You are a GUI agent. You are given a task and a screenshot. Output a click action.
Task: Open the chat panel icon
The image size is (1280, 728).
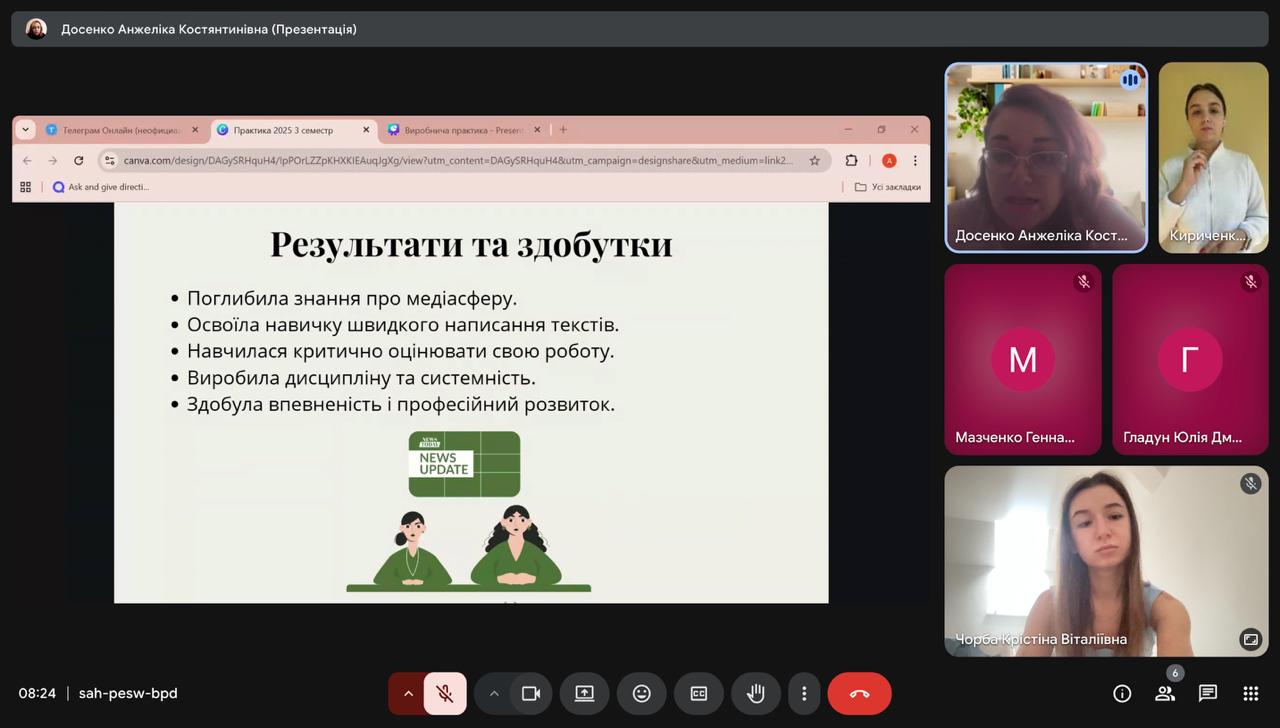[x=1208, y=693]
